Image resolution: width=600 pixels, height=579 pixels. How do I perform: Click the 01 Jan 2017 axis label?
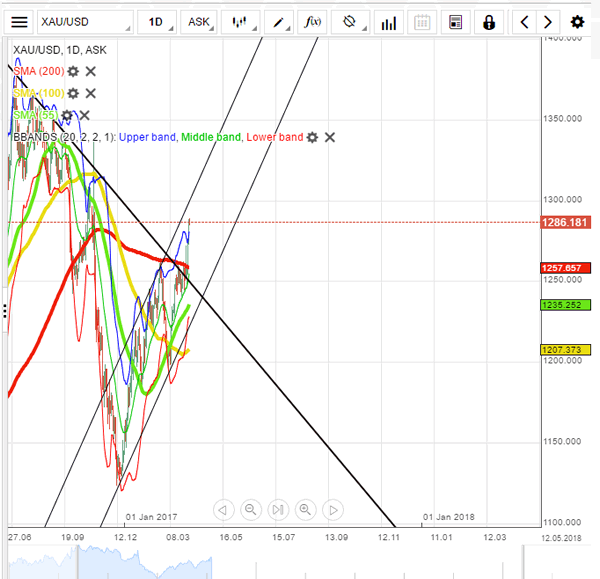click(x=151, y=517)
